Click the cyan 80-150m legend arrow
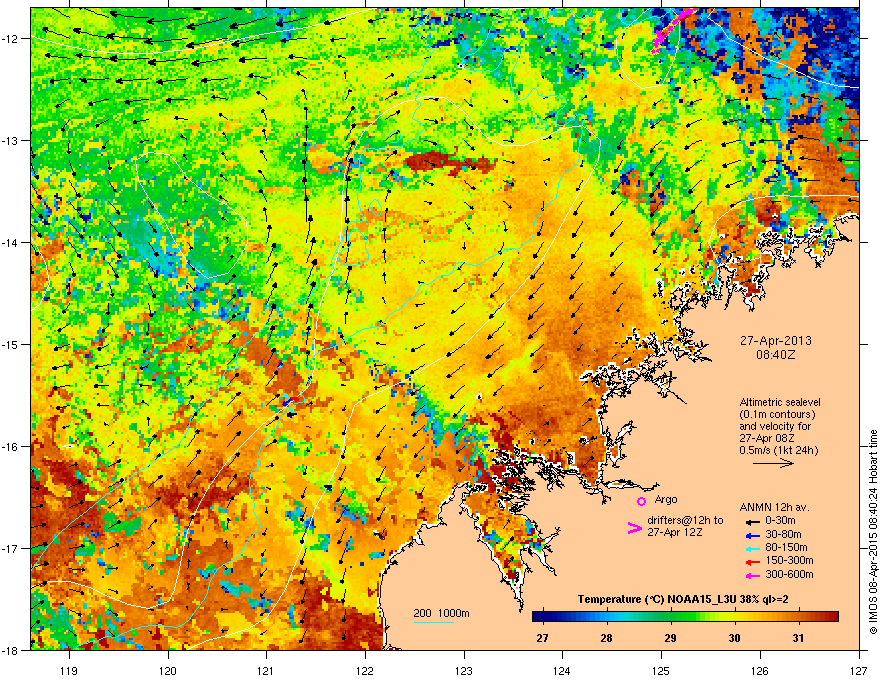The width and height of the screenshot is (880, 680). [752, 548]
